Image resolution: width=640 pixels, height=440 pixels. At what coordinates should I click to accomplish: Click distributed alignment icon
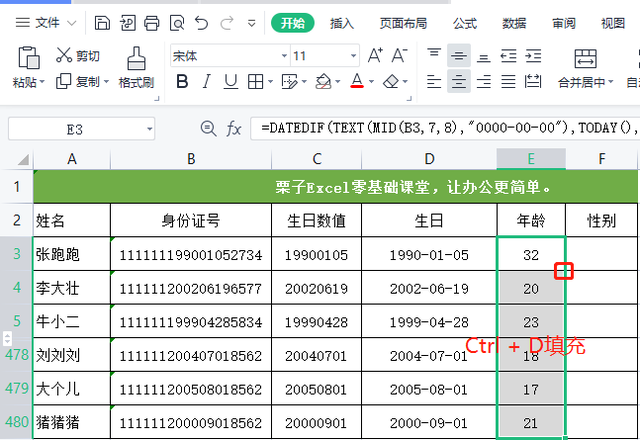533,82
